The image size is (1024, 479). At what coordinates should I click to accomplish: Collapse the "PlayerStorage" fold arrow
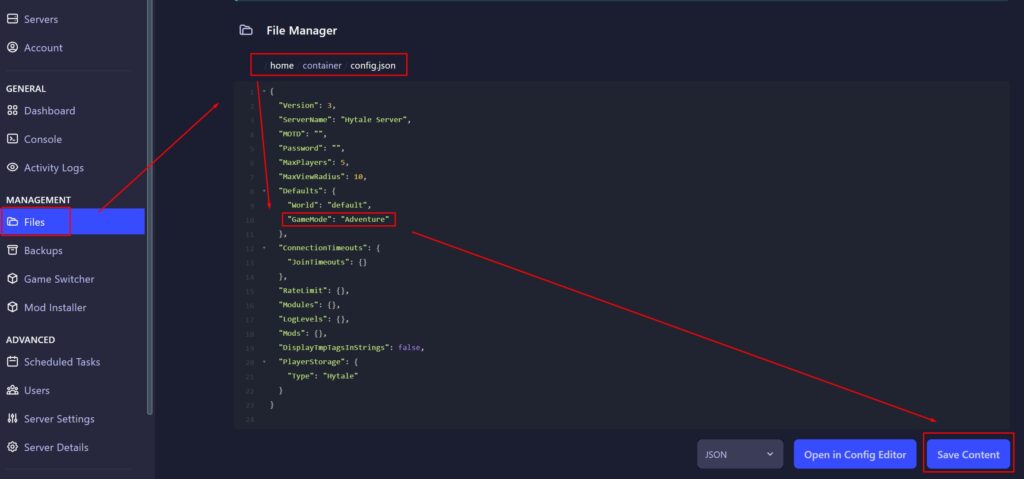[x=264, y=361]
